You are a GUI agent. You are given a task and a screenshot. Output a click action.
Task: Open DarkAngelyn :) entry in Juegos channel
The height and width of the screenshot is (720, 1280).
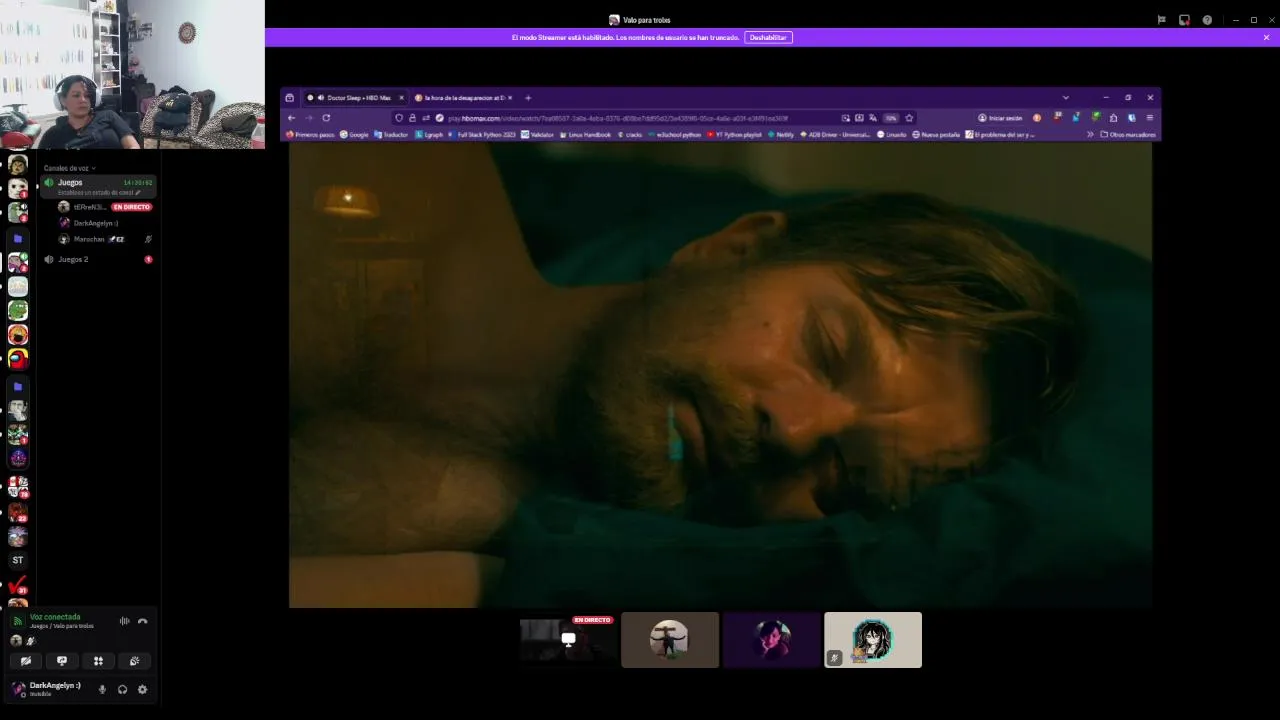pyautogui.click(x=95, y=223)
